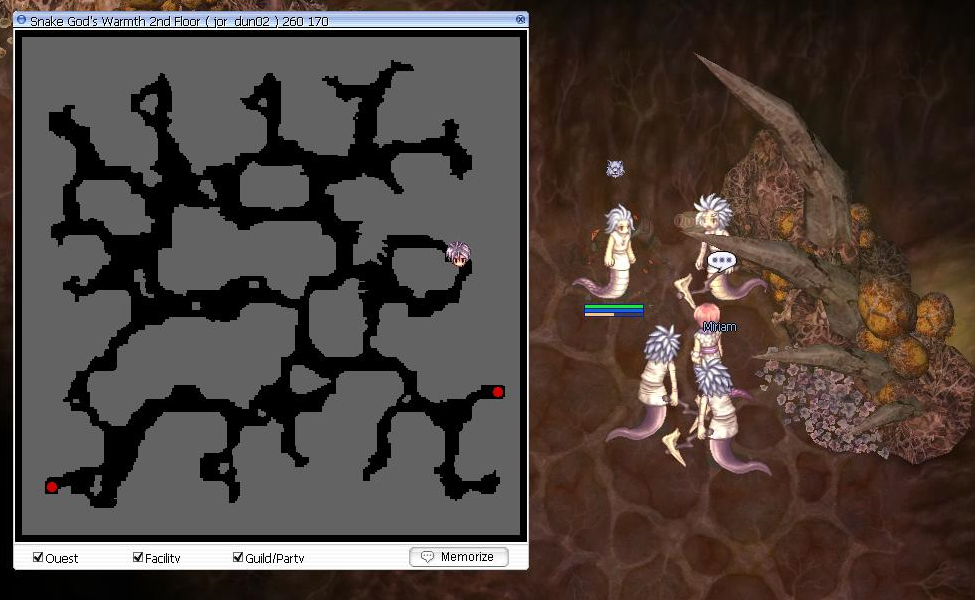Viewport: 975px width, 600px height.
Task: Click the Memorize button
Action: 459,557
